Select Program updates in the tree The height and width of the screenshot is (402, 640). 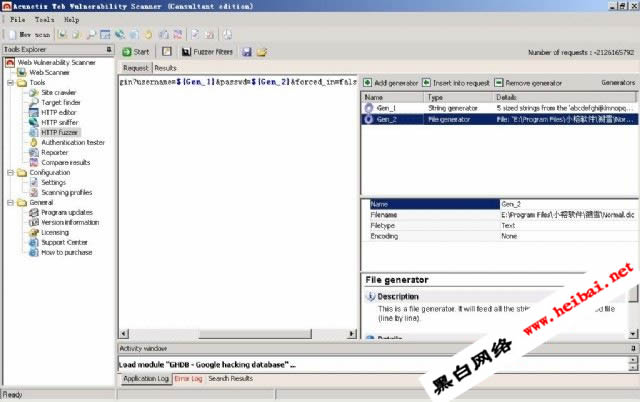point(67,213)
